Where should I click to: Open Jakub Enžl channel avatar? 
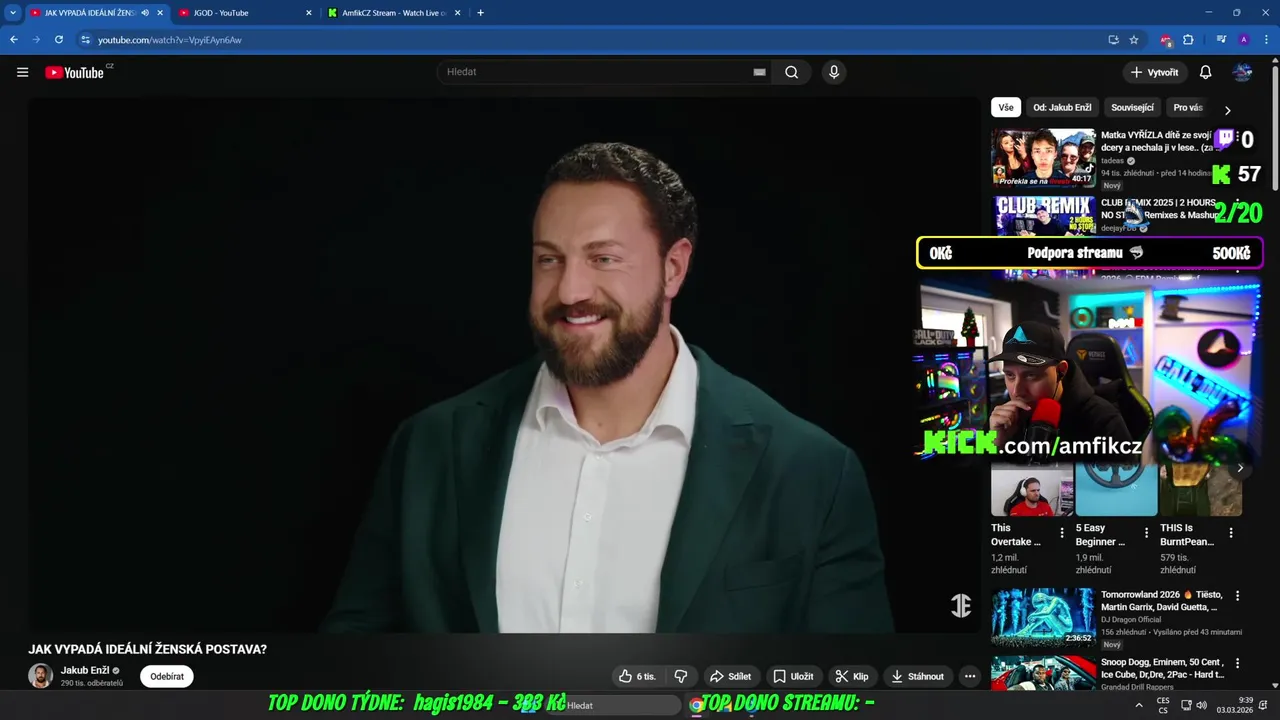(x=41, y=676)
